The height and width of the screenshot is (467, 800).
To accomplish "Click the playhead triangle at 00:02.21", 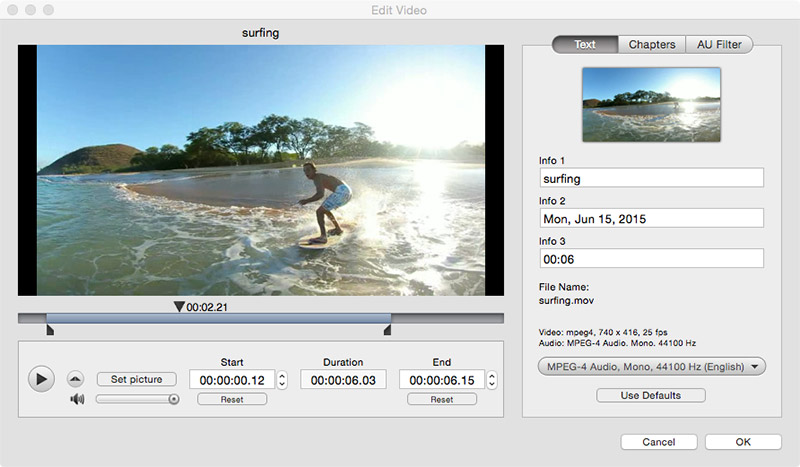I will click(x=179, y=307).
